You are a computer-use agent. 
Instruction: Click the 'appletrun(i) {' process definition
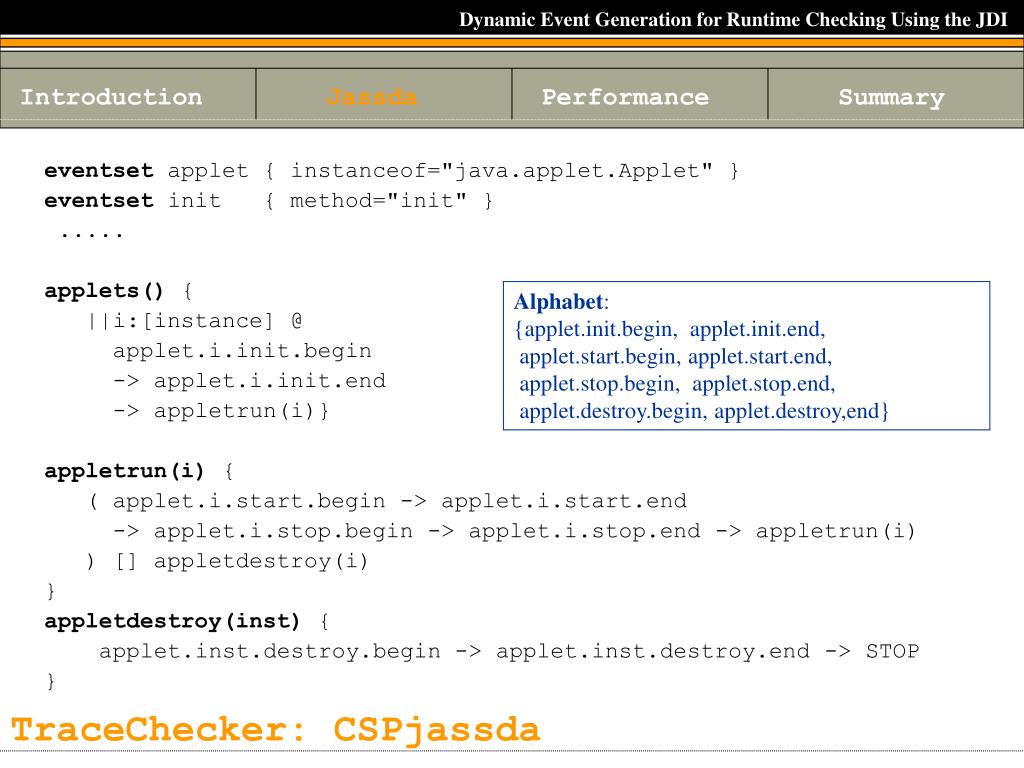[138, 471]
